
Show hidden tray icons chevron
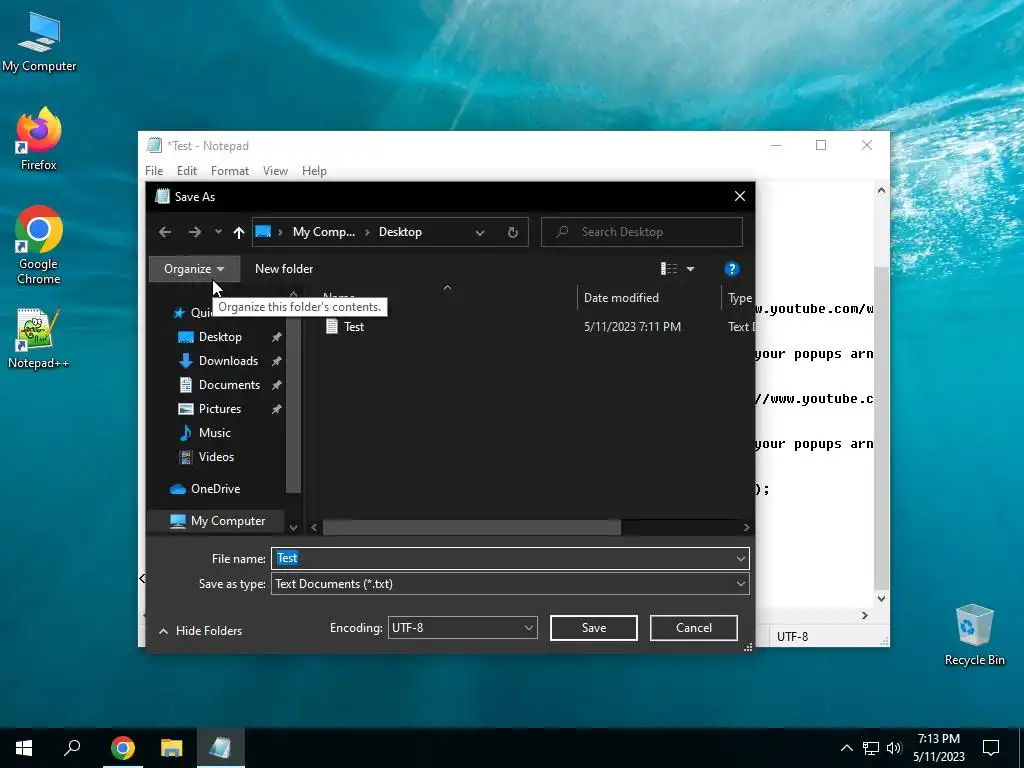tap(846, 748)
